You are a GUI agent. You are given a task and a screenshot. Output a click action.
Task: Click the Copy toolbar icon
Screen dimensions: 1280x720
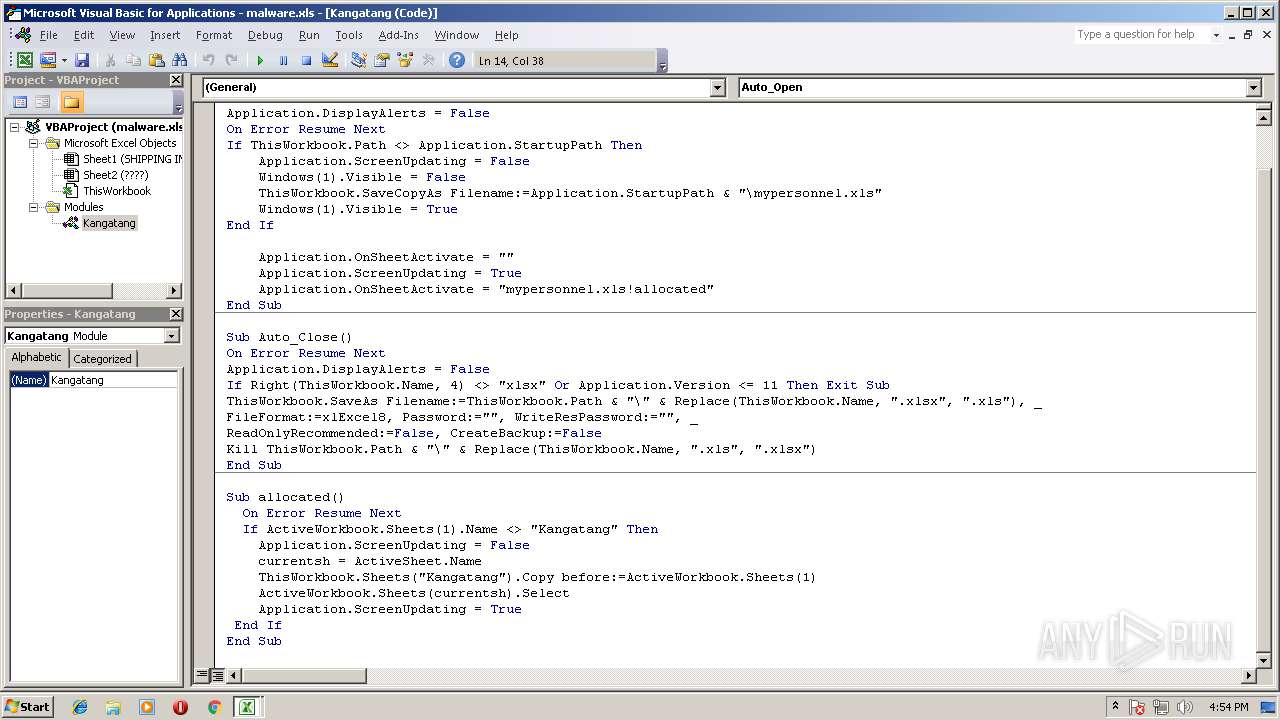[x=133, y=60]
